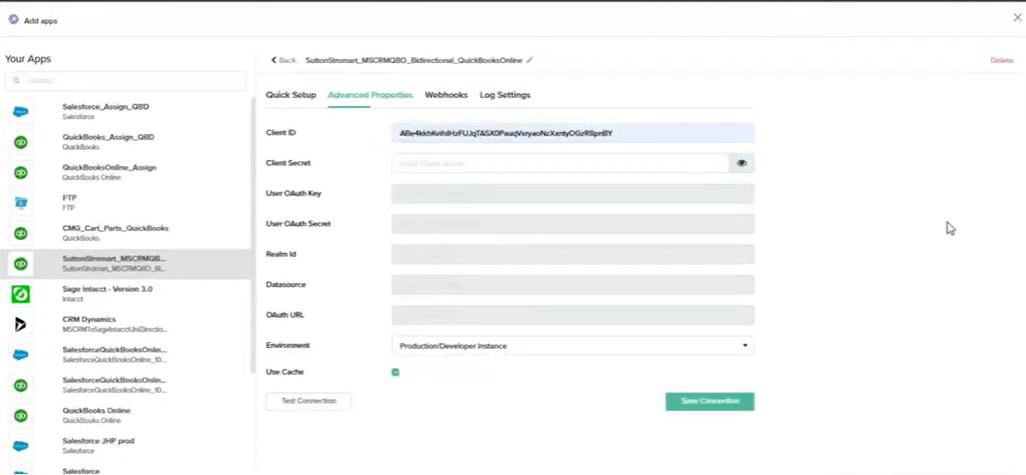Open the Webhooks tab
Viewport: 1026px width, 475px height.
446,95
